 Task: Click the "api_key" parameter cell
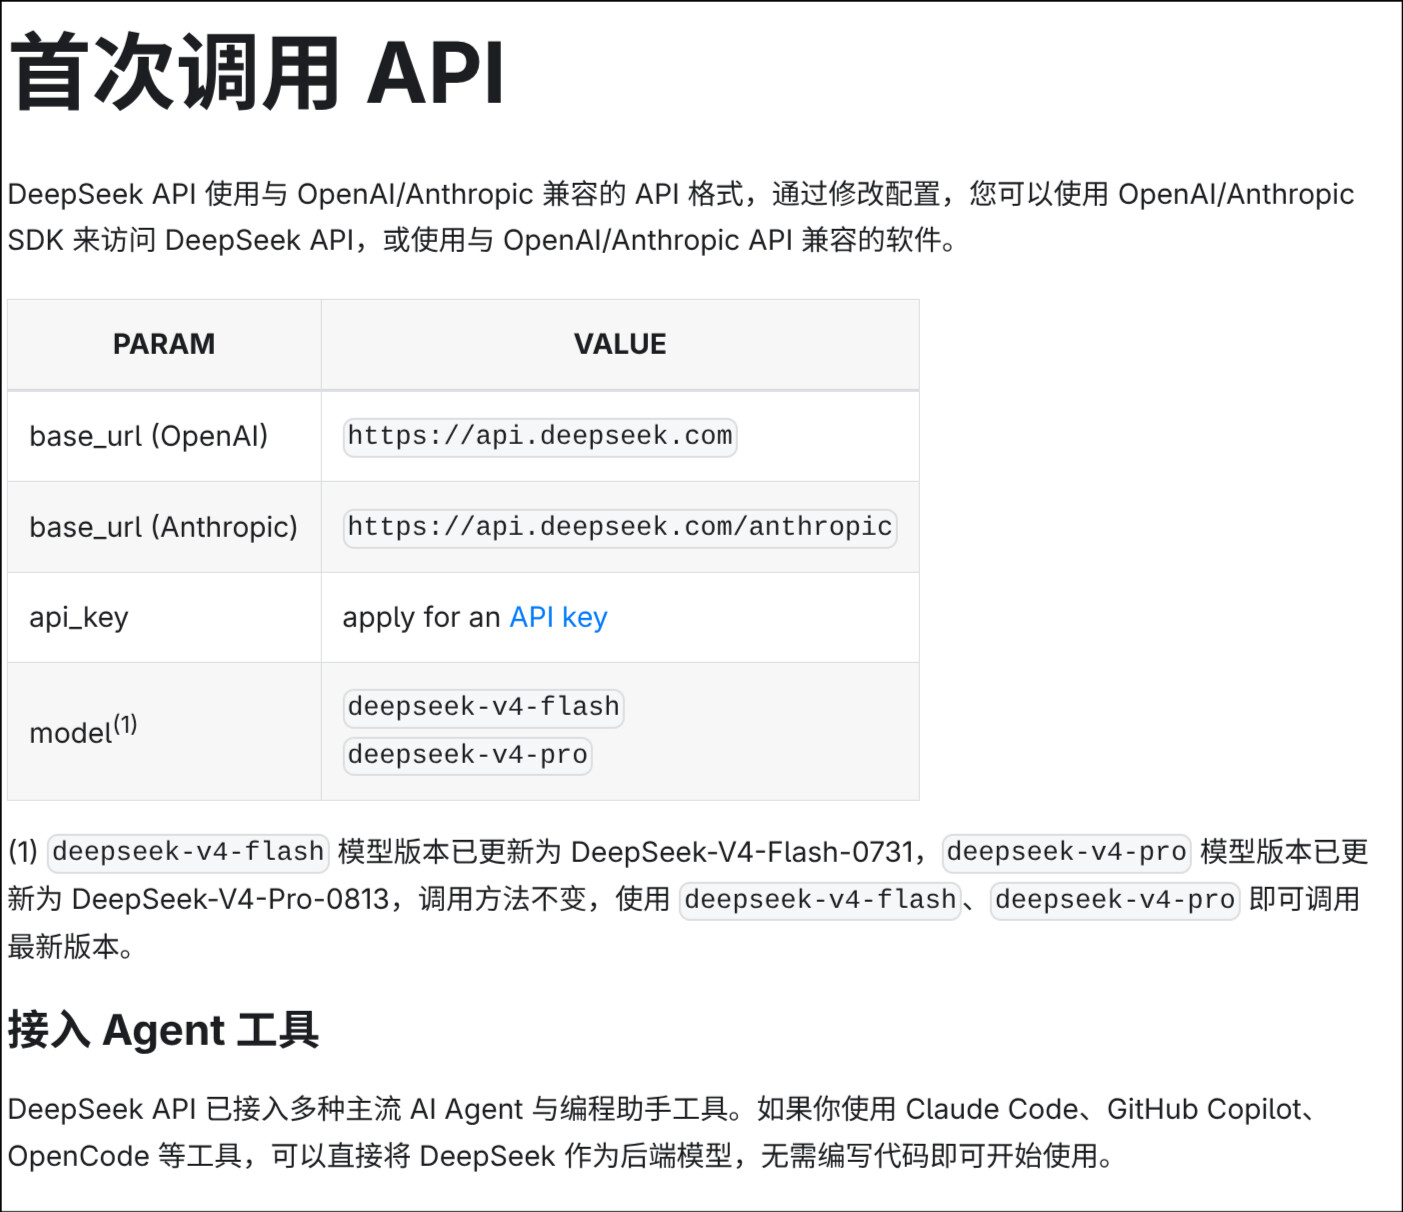point(164,617)
